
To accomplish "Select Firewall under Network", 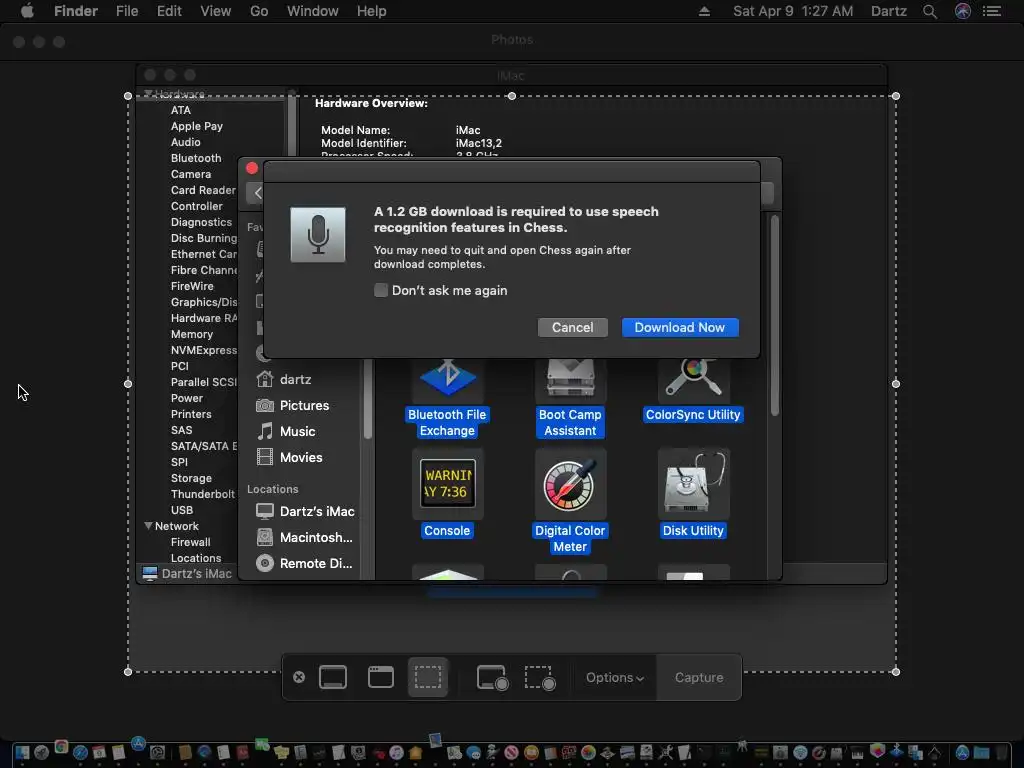I will (191, 542).
